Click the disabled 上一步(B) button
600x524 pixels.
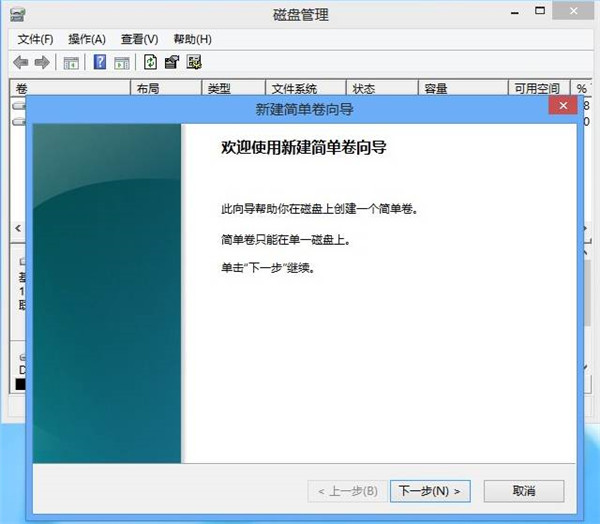pos(347,491)
